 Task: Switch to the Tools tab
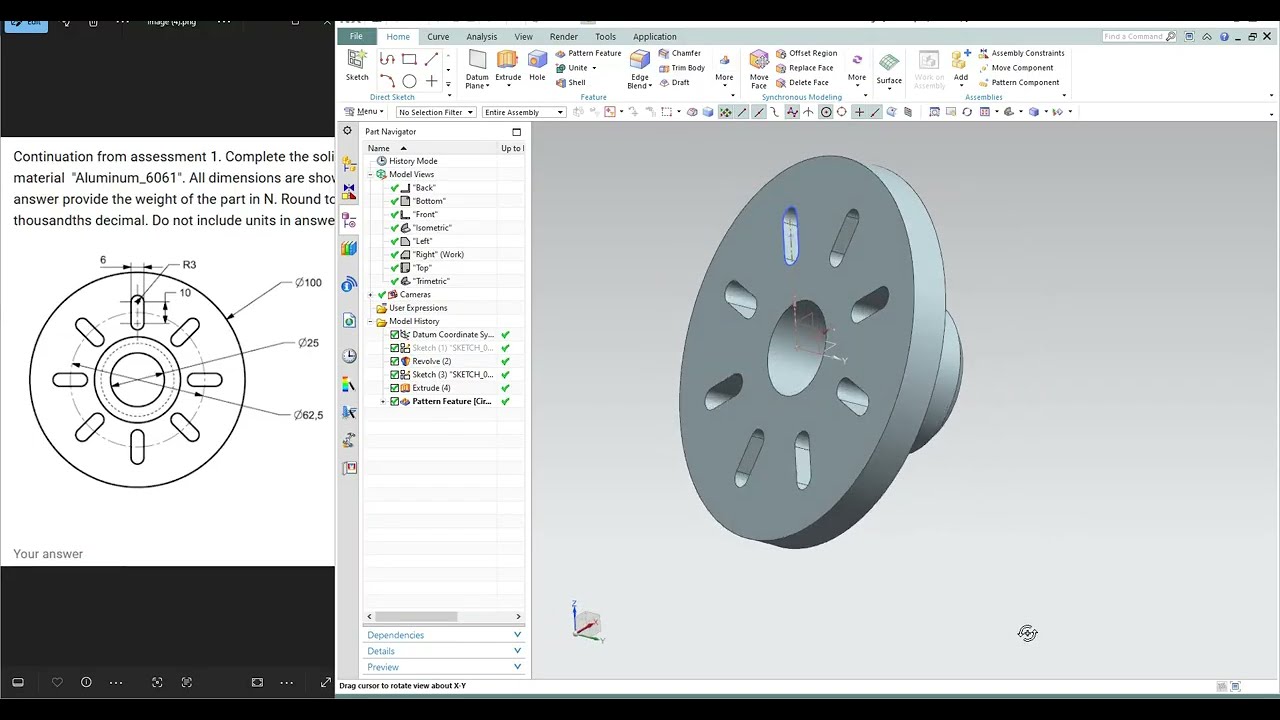point(605,37)
